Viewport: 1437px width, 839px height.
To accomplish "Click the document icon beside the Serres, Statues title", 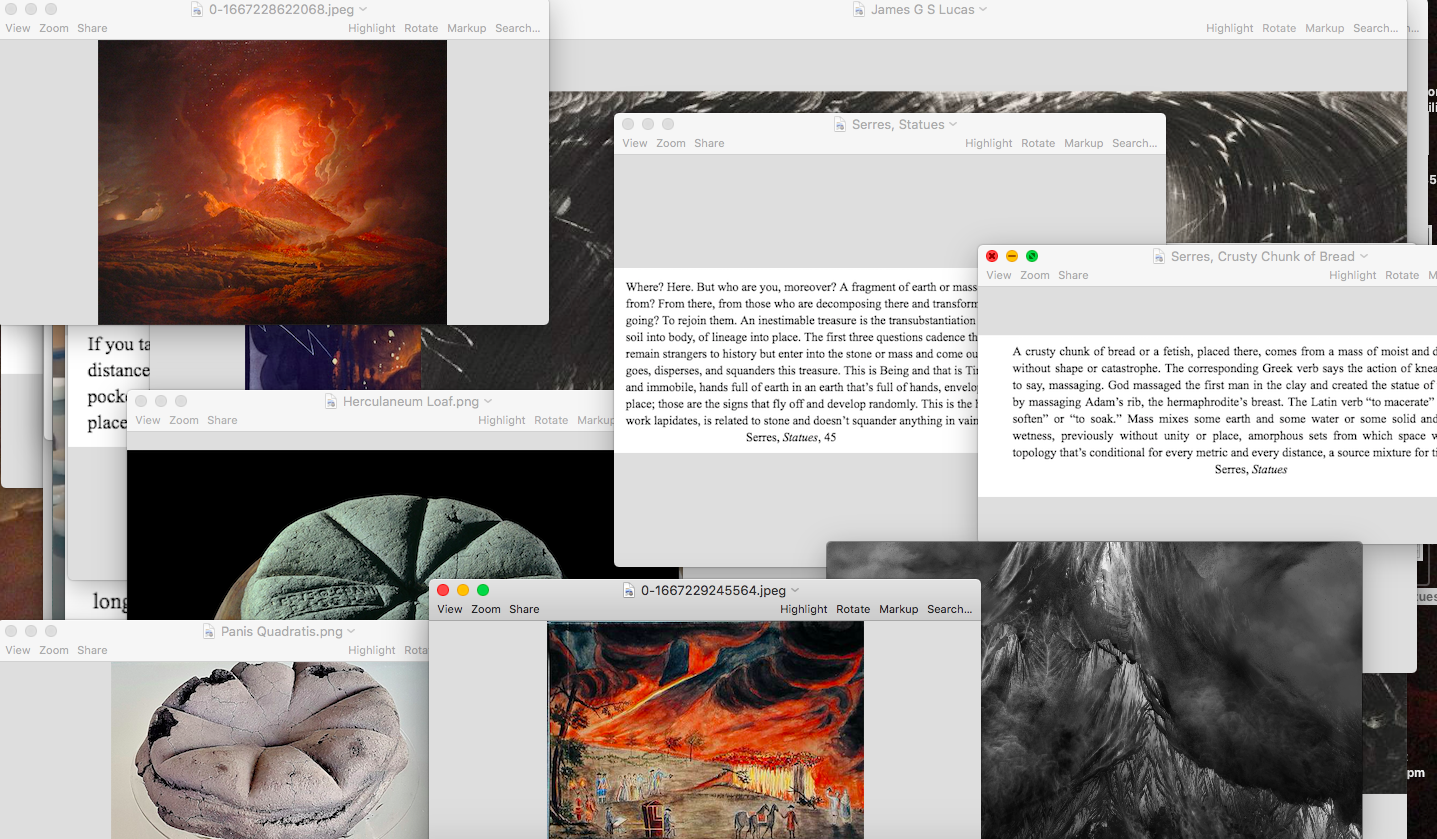I will [x=841, y=124].
